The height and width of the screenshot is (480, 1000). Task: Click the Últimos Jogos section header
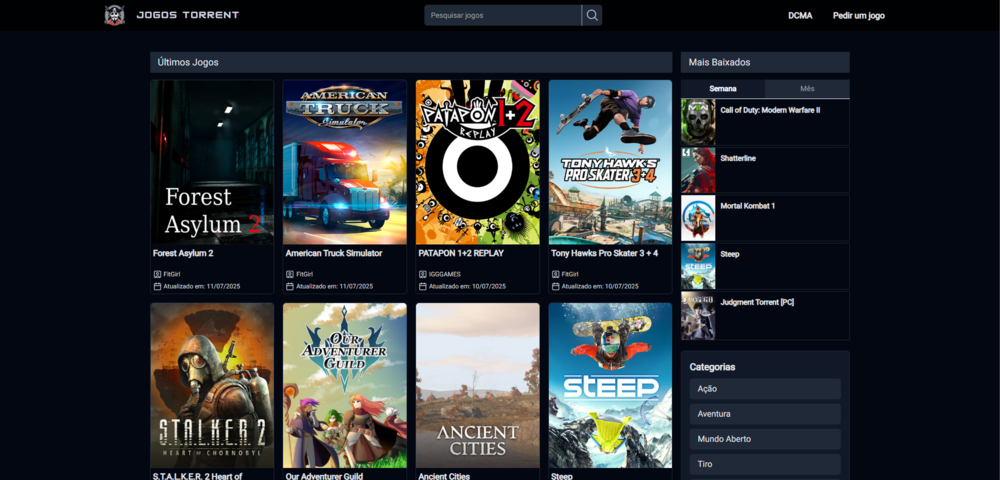click(411, 62)
